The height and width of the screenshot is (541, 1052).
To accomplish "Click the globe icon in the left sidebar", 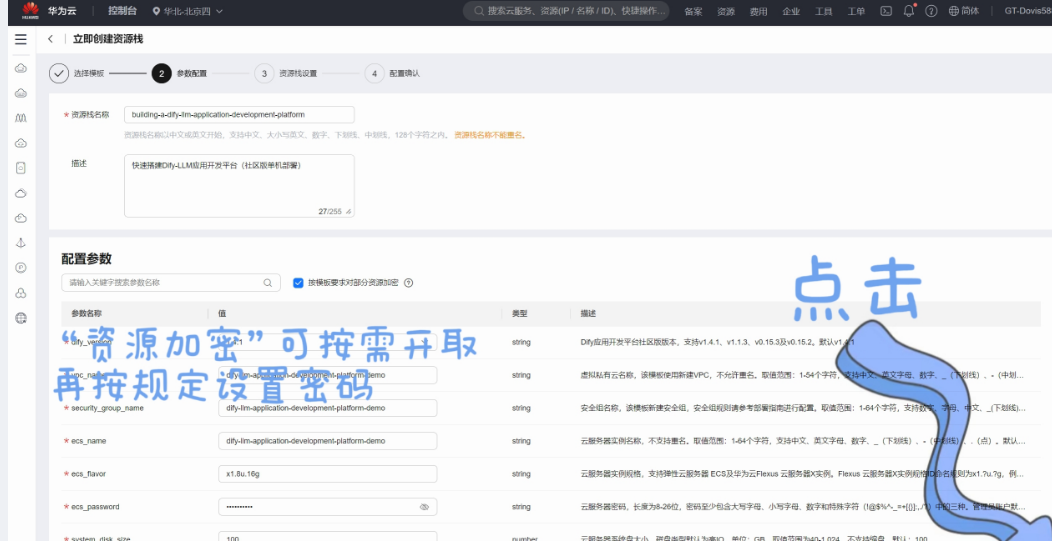I will (x=20, y=318).
